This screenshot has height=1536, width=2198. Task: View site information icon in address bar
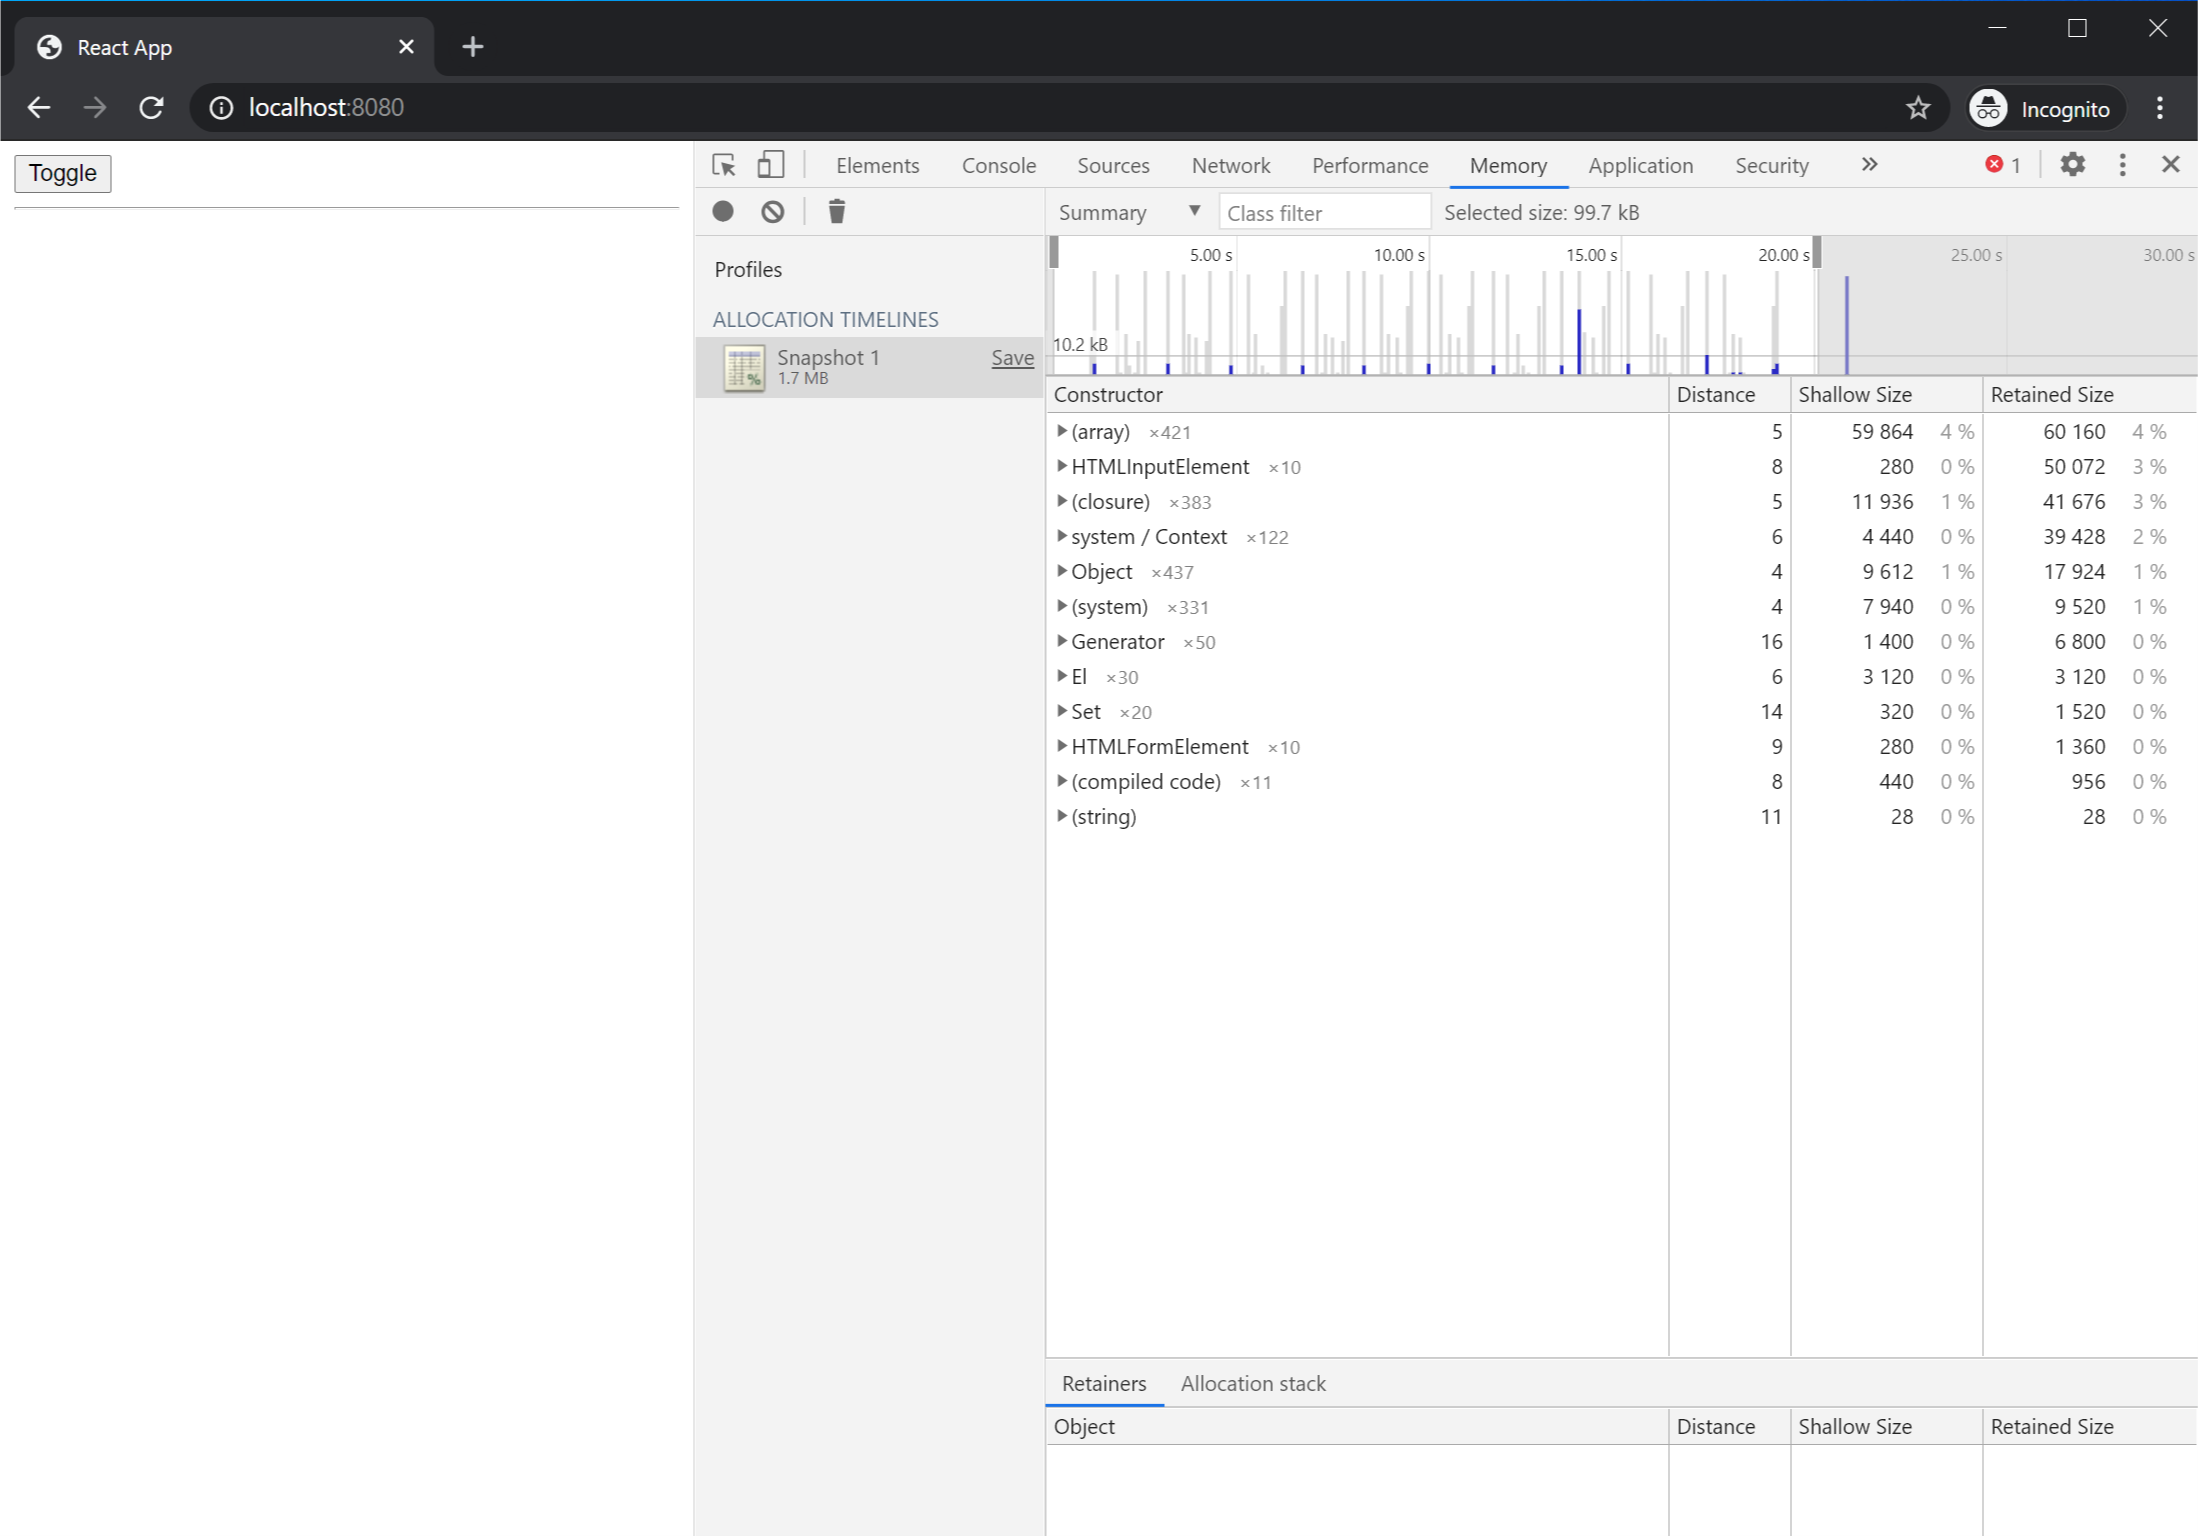[x=221, y=108]
